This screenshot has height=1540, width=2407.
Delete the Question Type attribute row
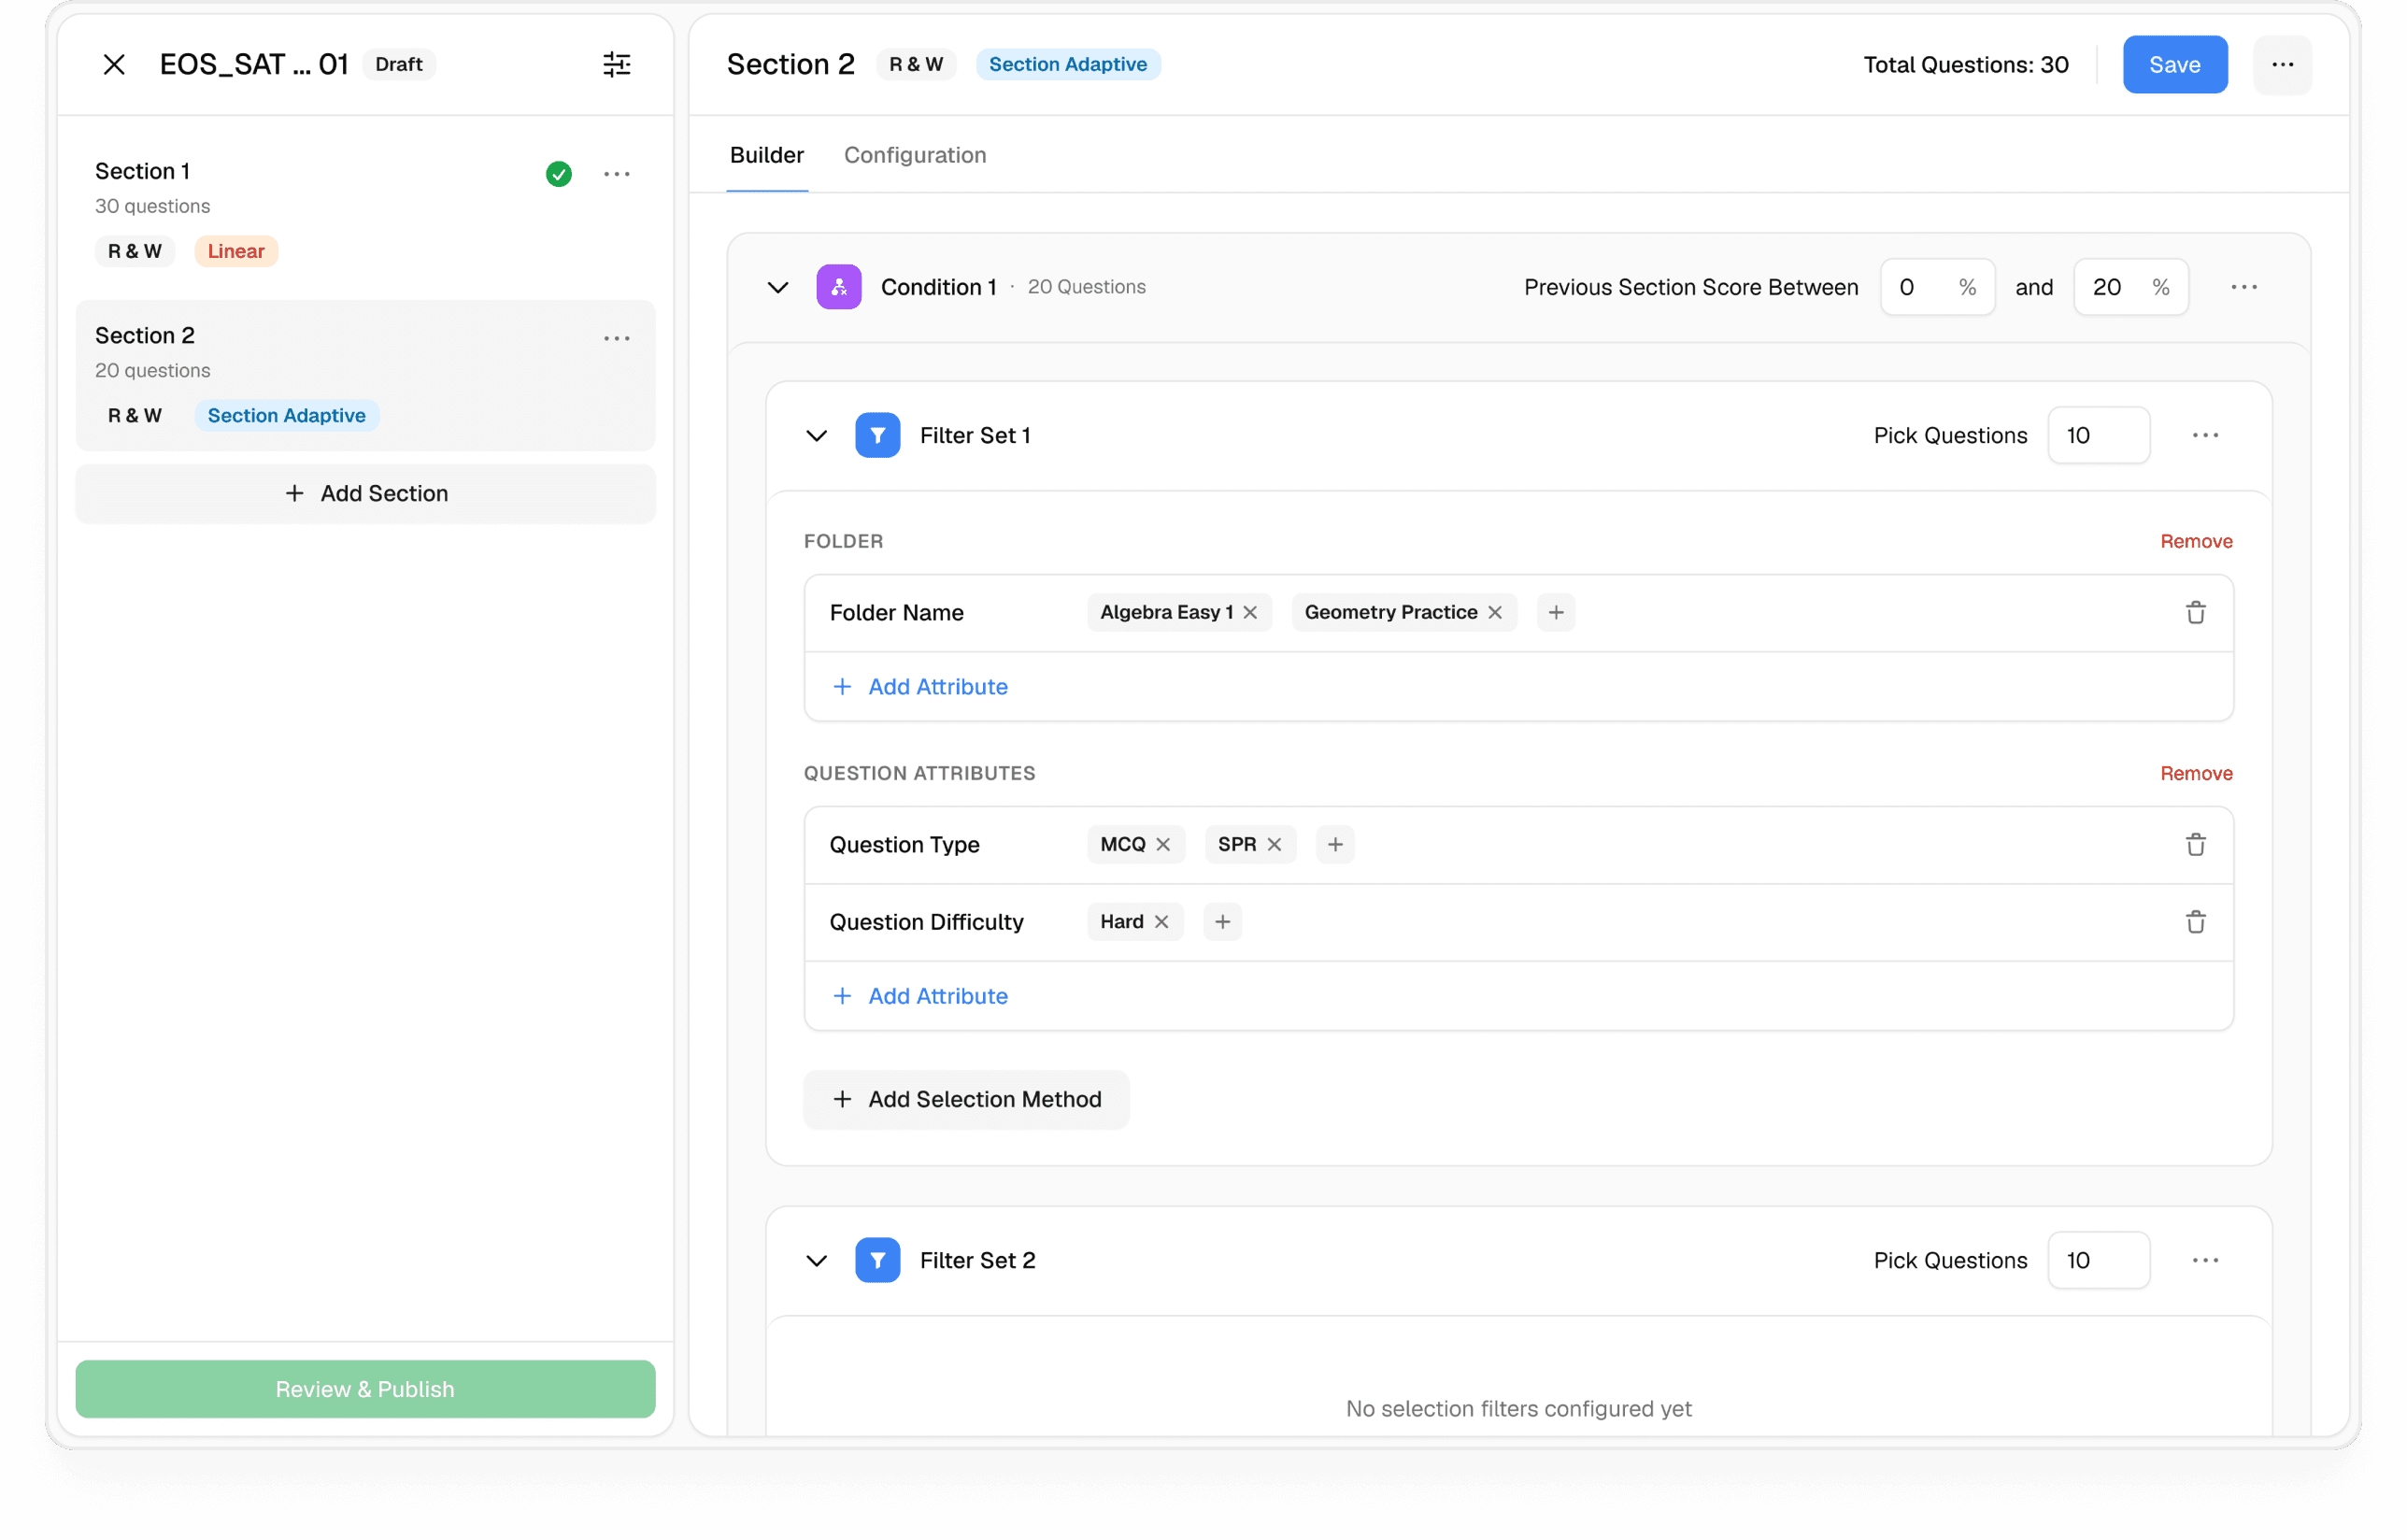(x=2195, y=844)
